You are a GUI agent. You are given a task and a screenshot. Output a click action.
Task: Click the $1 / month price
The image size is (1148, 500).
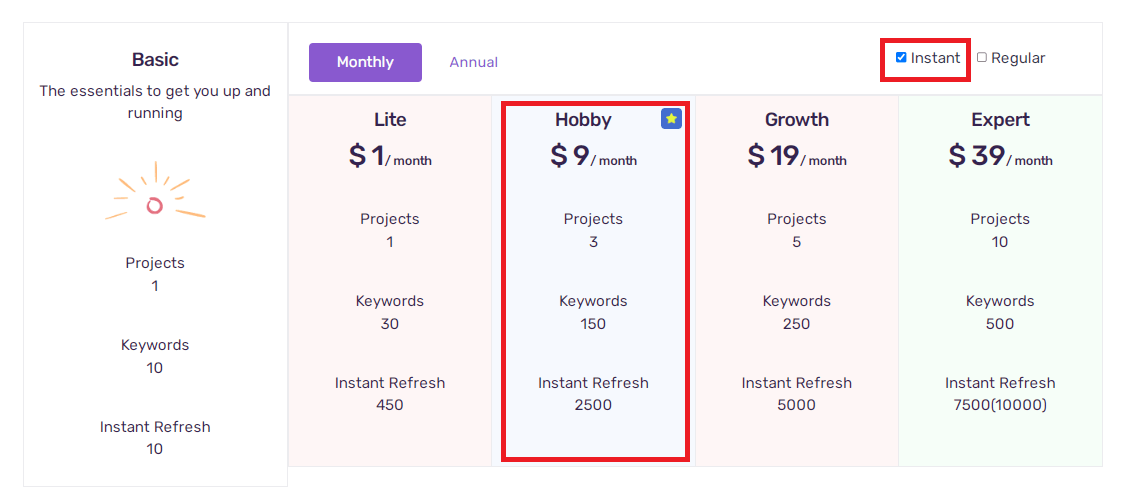point(390,156)
